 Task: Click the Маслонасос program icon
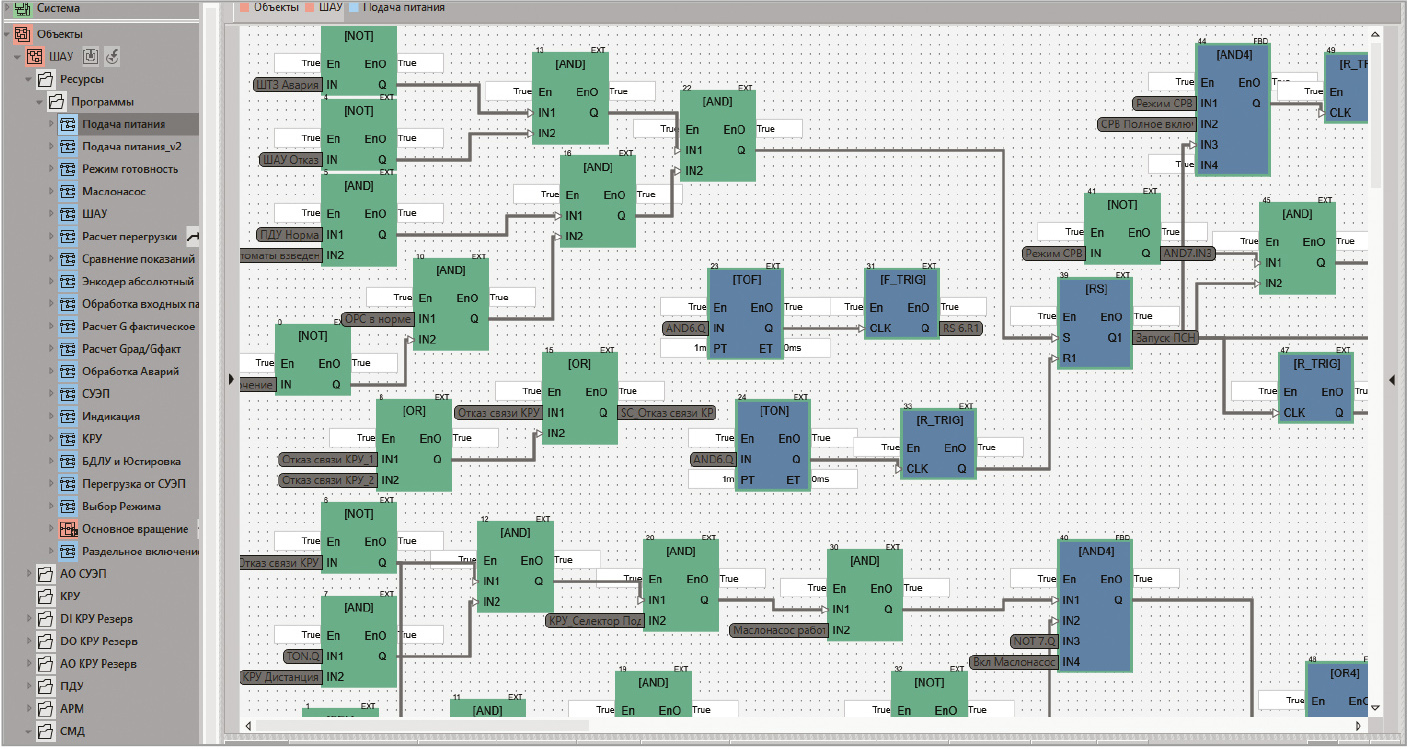click(x=68, y=192)
